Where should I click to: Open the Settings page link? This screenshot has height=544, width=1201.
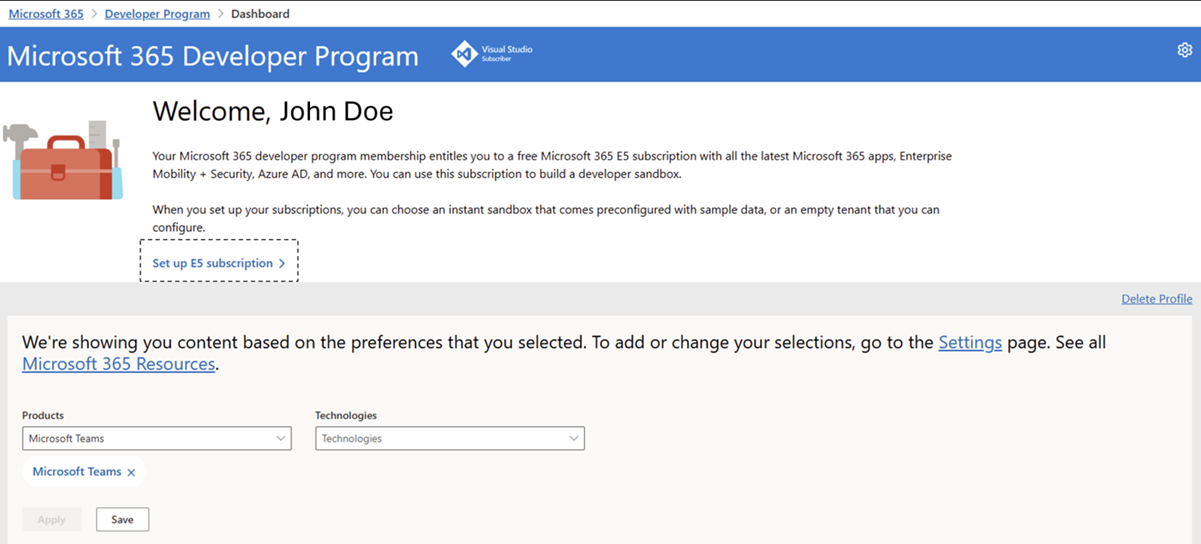969,343
